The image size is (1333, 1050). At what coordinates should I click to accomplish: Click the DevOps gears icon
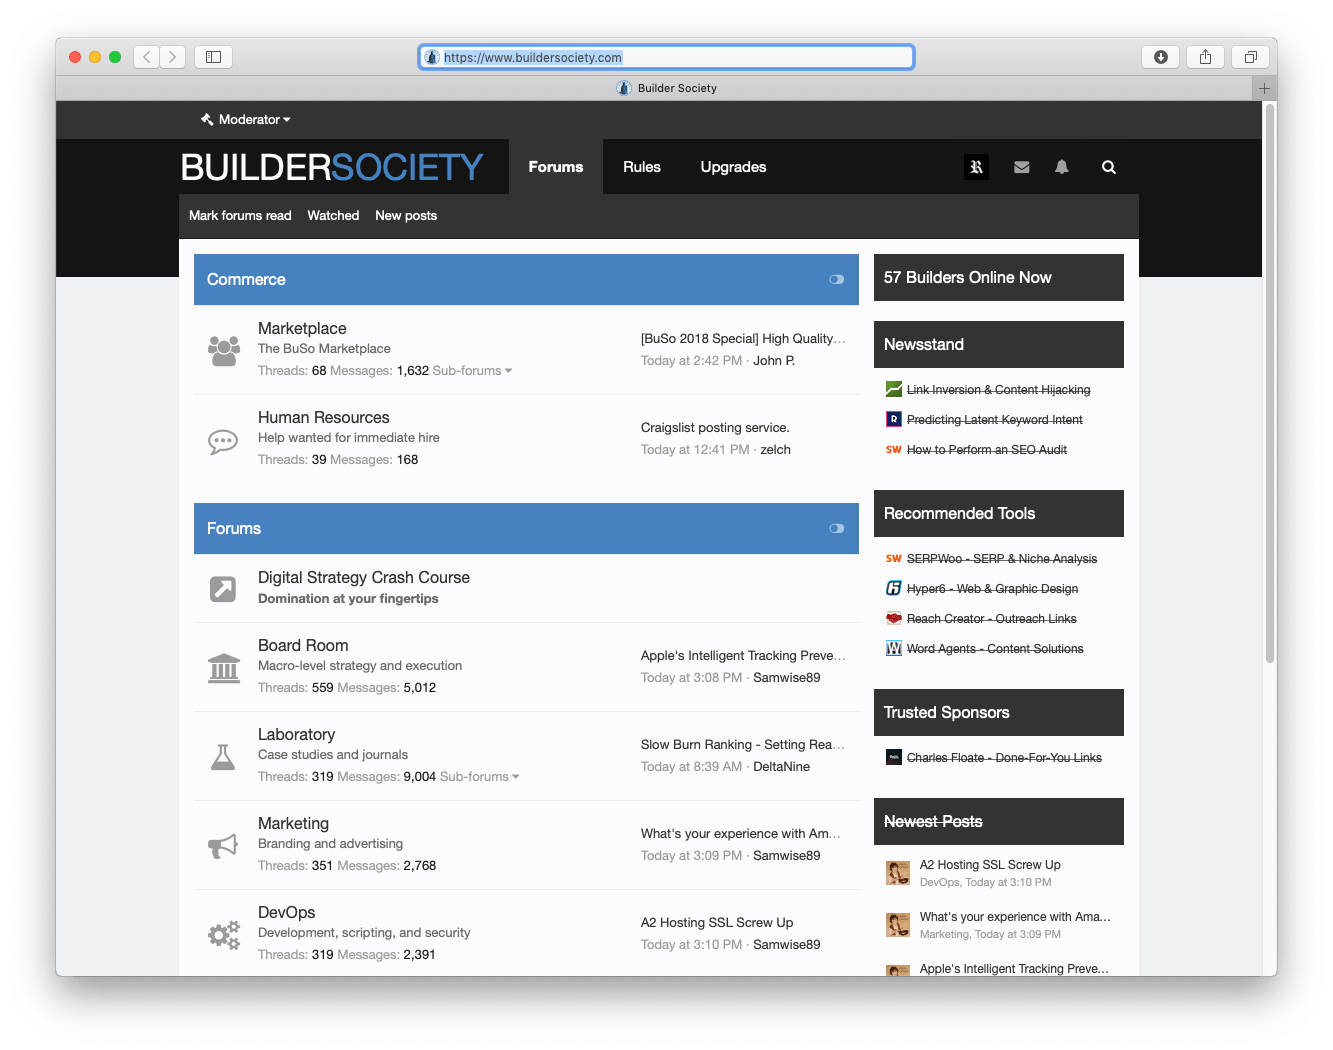(x=223, y=935)
